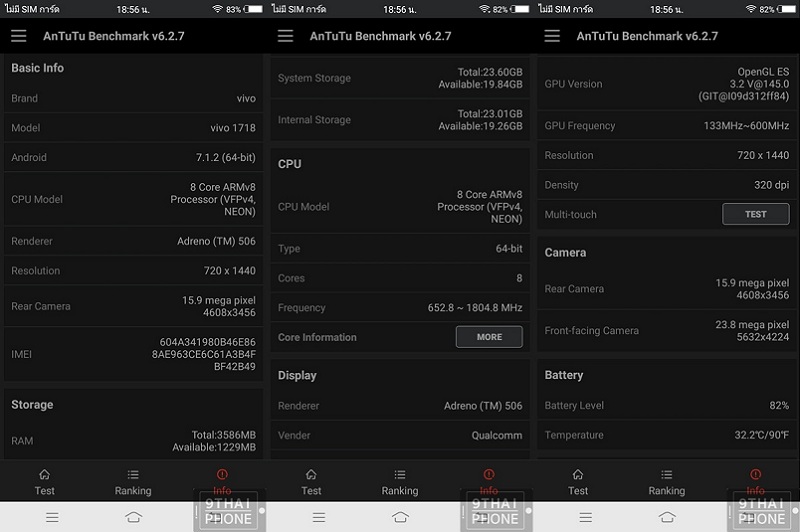This screenshot has height=532, width=800.
Task: Tap Ranking tab icon on the CPU screen
Action: (x=400, y=475)
